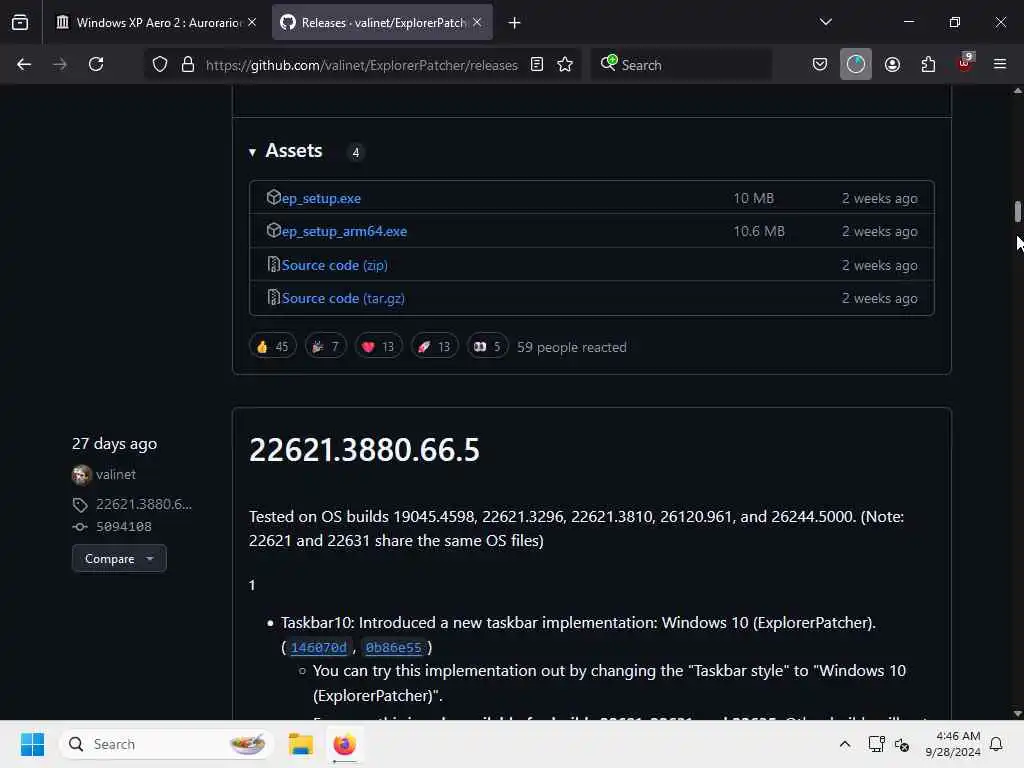The image size is (1024, 768).
Task: Open Windows Start menu
Action: (32, 744)
